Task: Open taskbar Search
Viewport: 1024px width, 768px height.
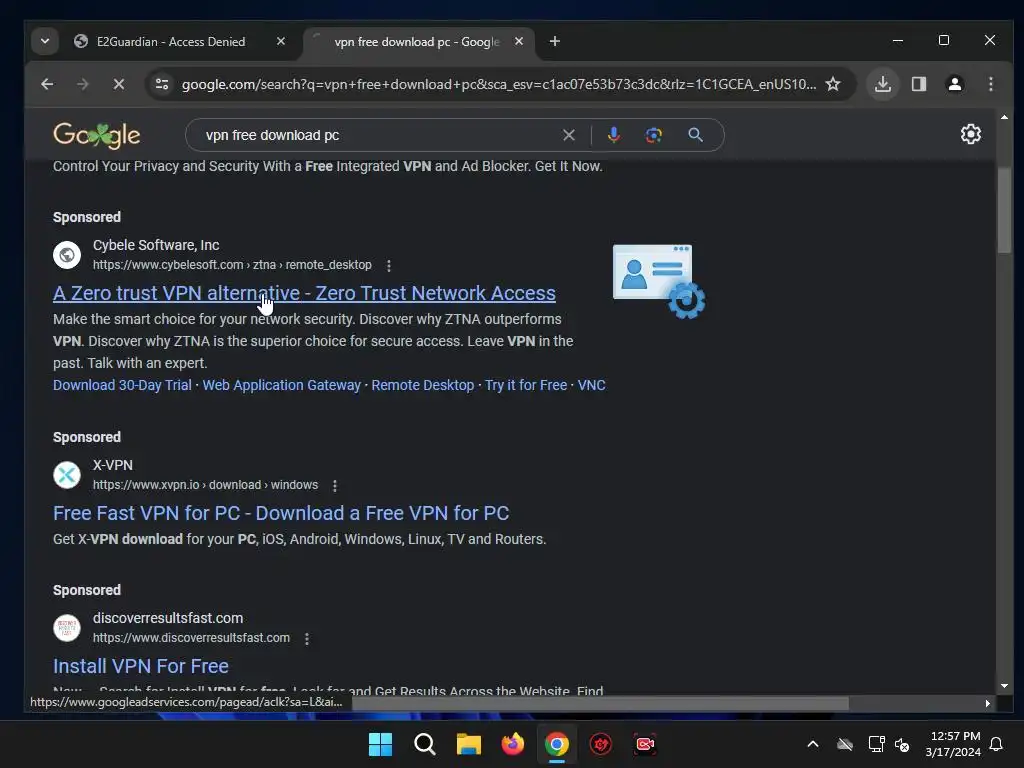Action: tap(424, 744)
